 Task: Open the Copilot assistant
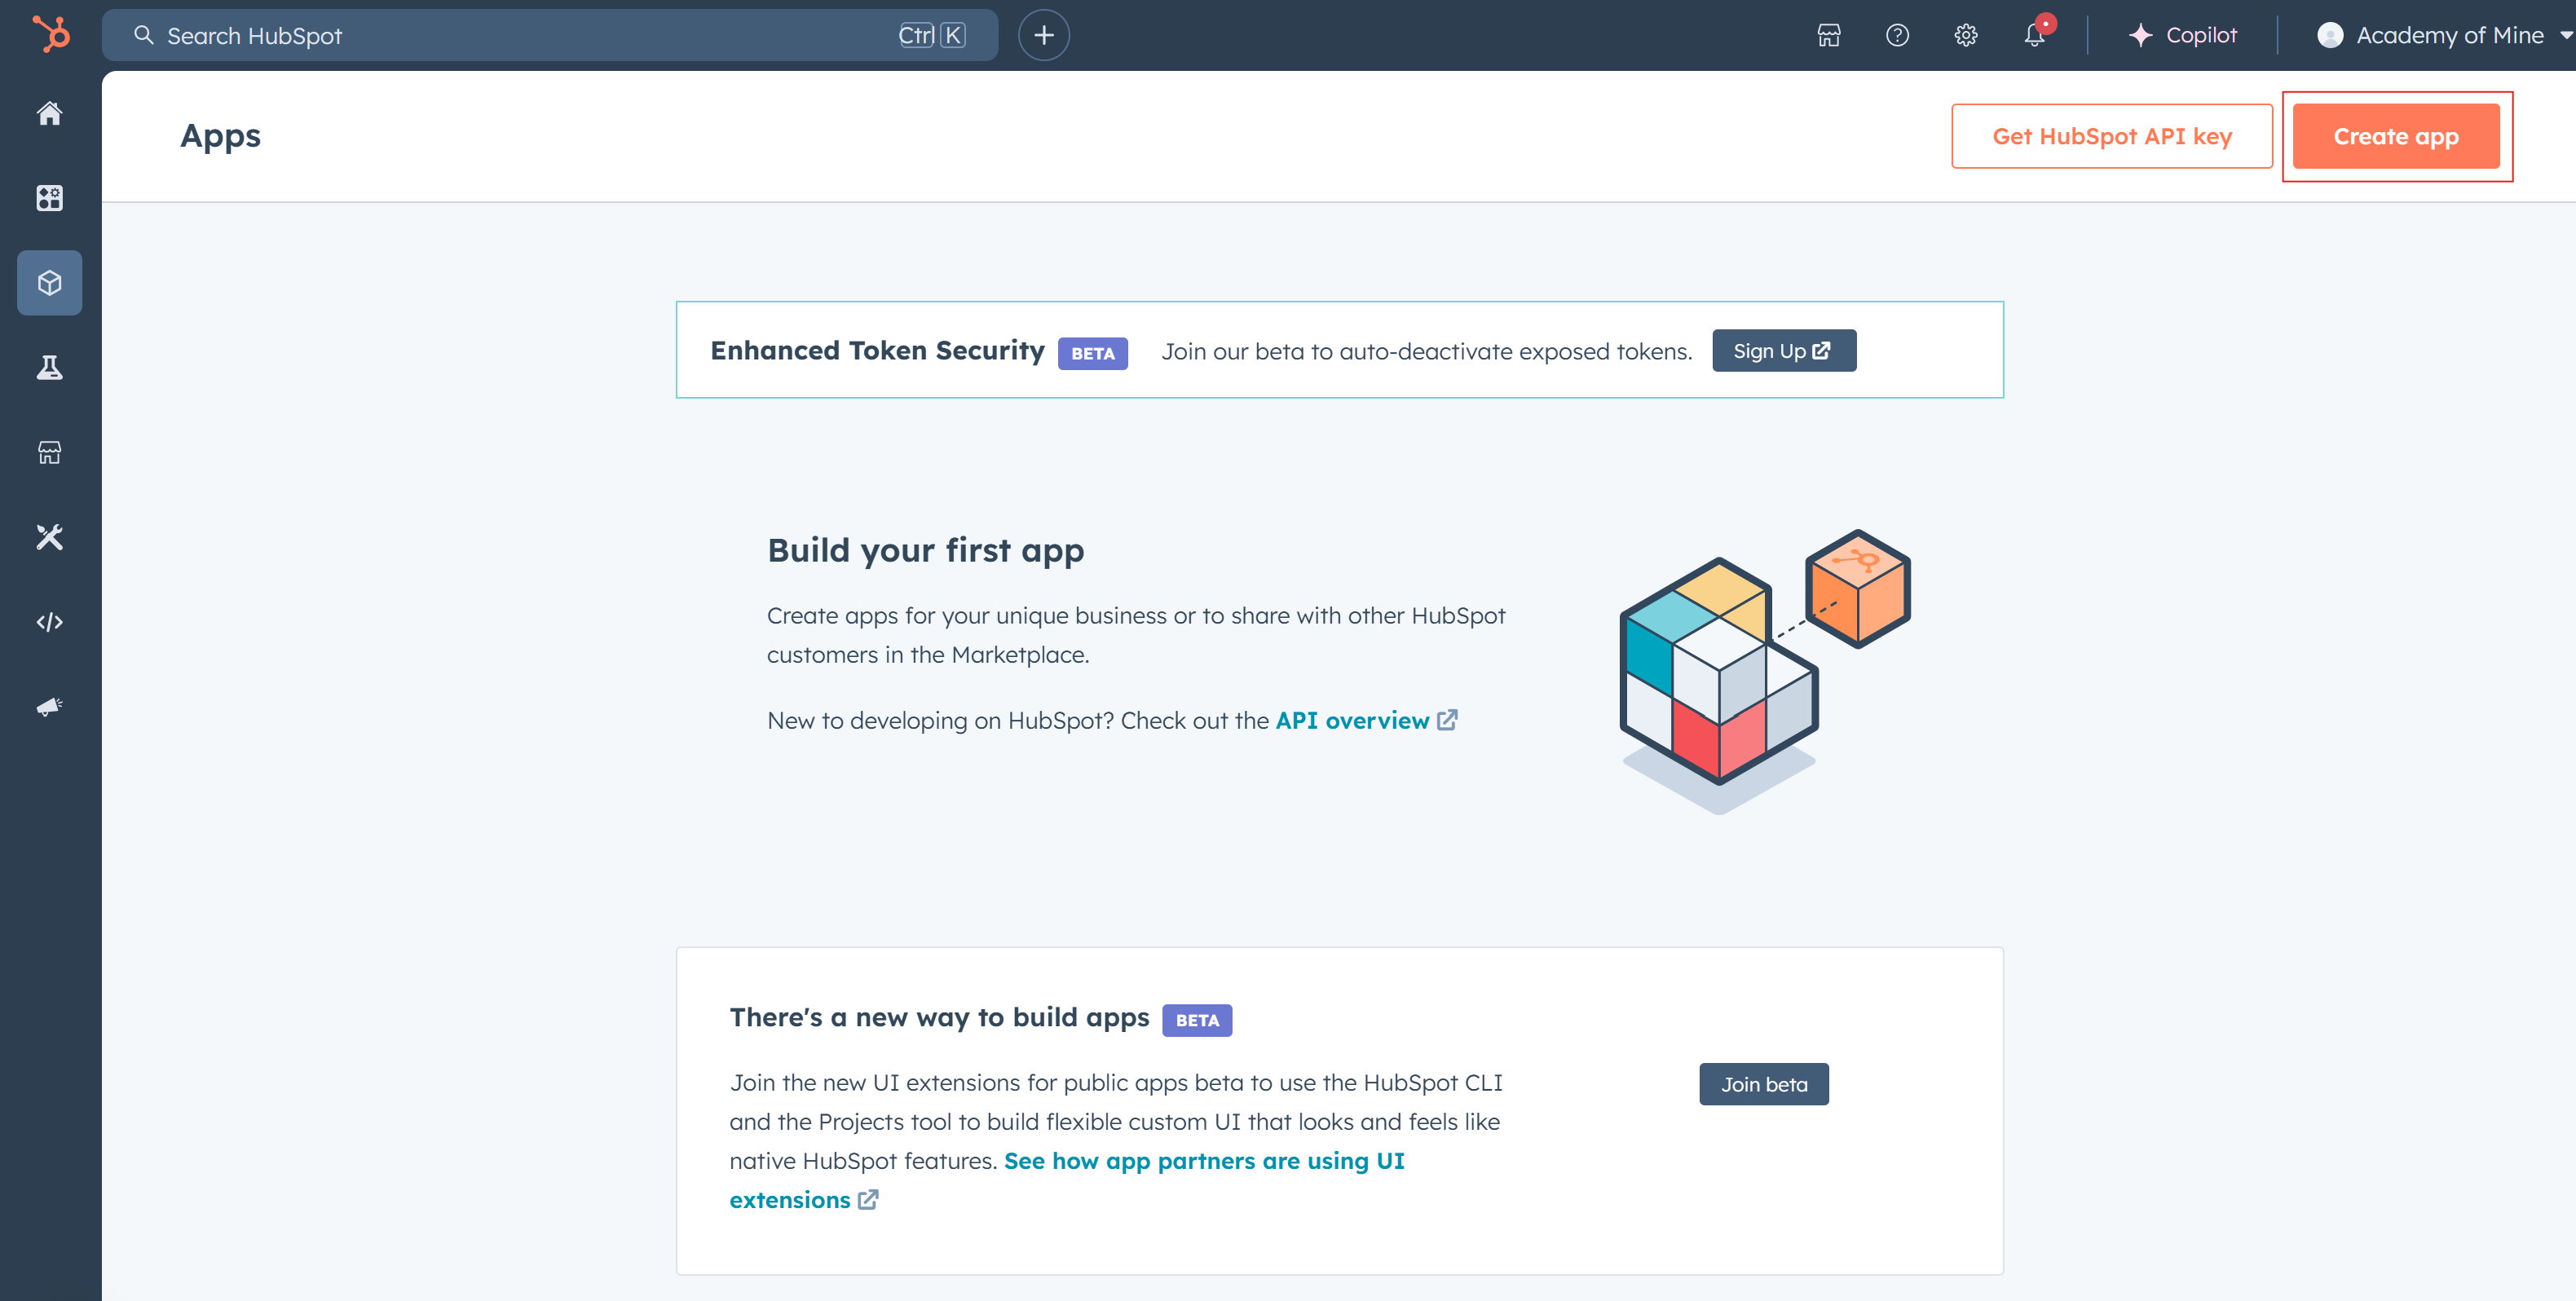coord(2183,35)
